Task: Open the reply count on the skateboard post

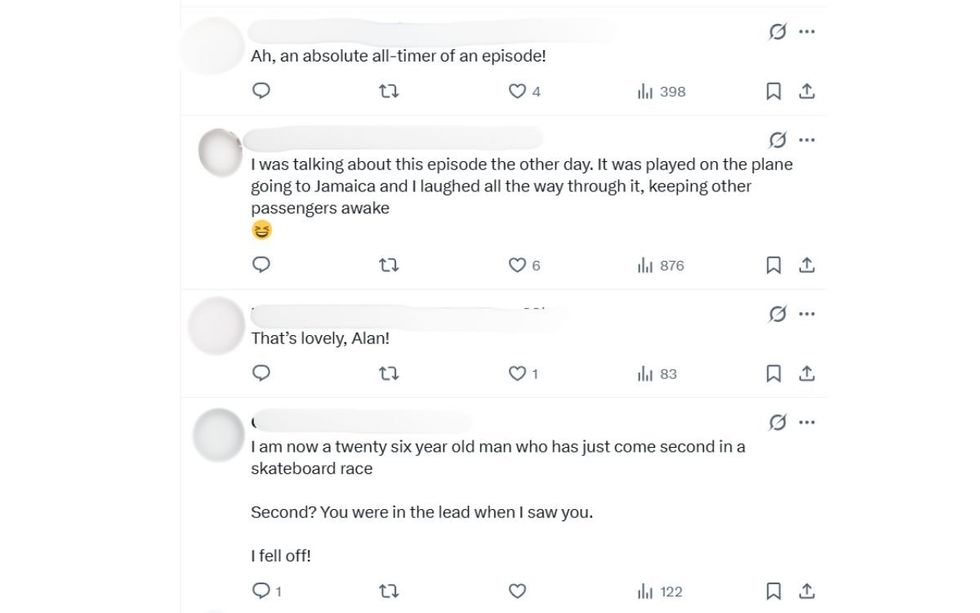Action: (264, 590)
